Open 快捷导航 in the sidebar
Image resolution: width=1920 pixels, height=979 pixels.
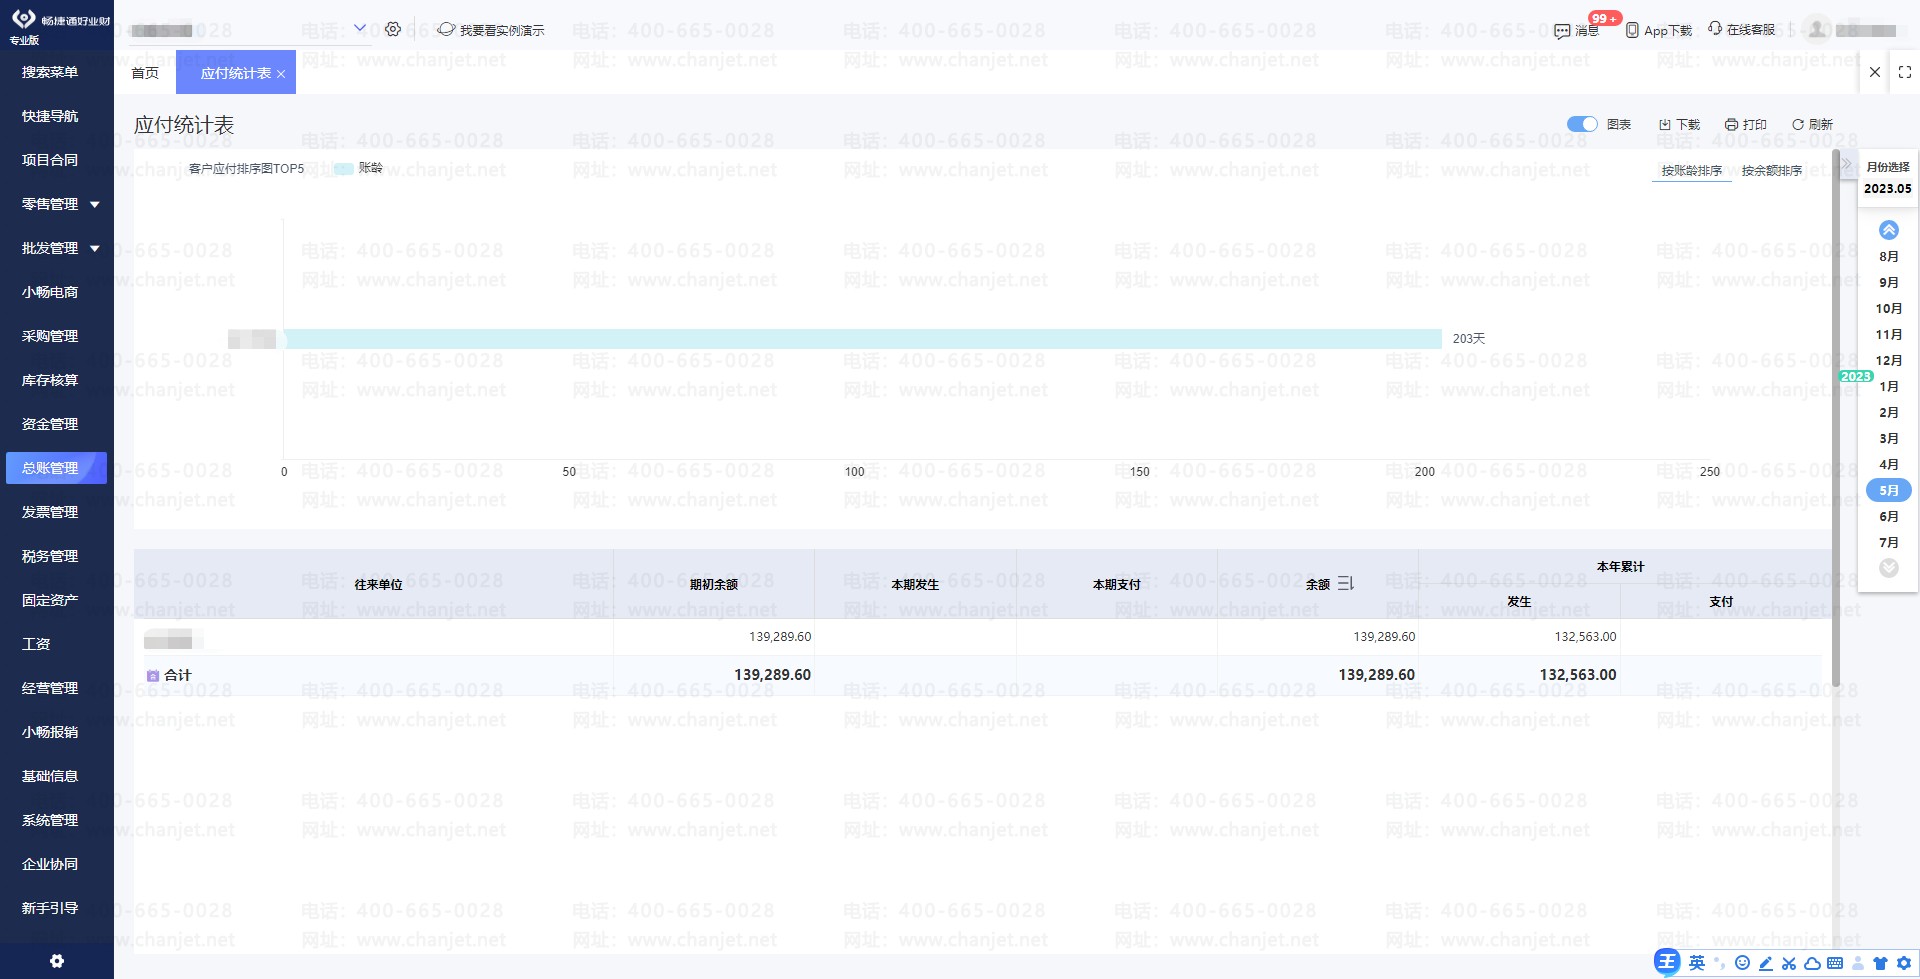(x=50, y=116)
